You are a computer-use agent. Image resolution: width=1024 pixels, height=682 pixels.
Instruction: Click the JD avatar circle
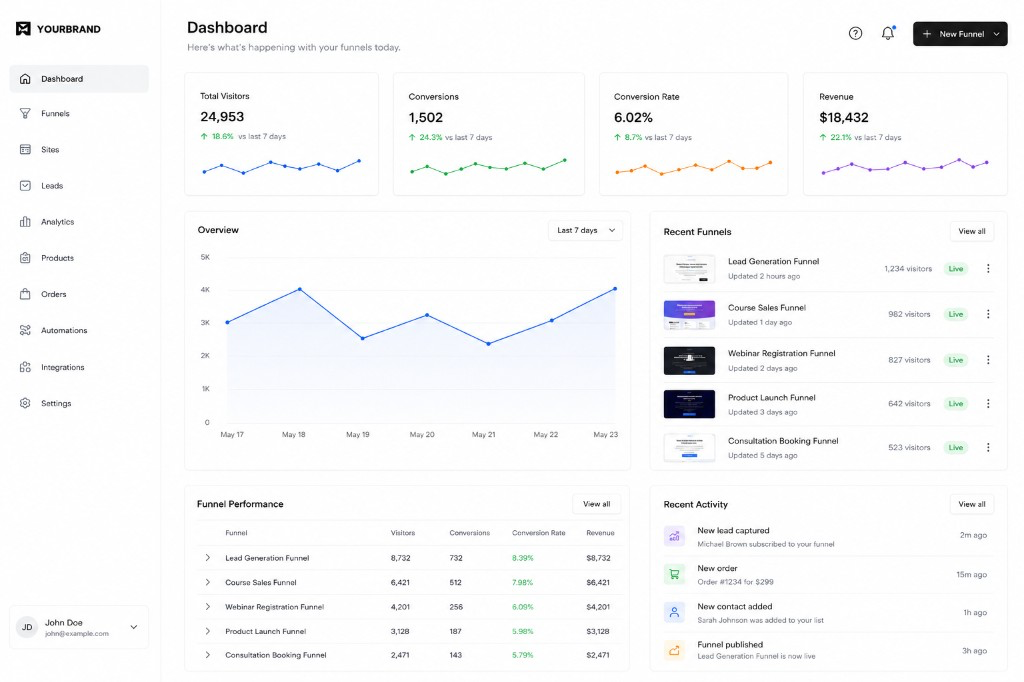[x=27, y=627]
